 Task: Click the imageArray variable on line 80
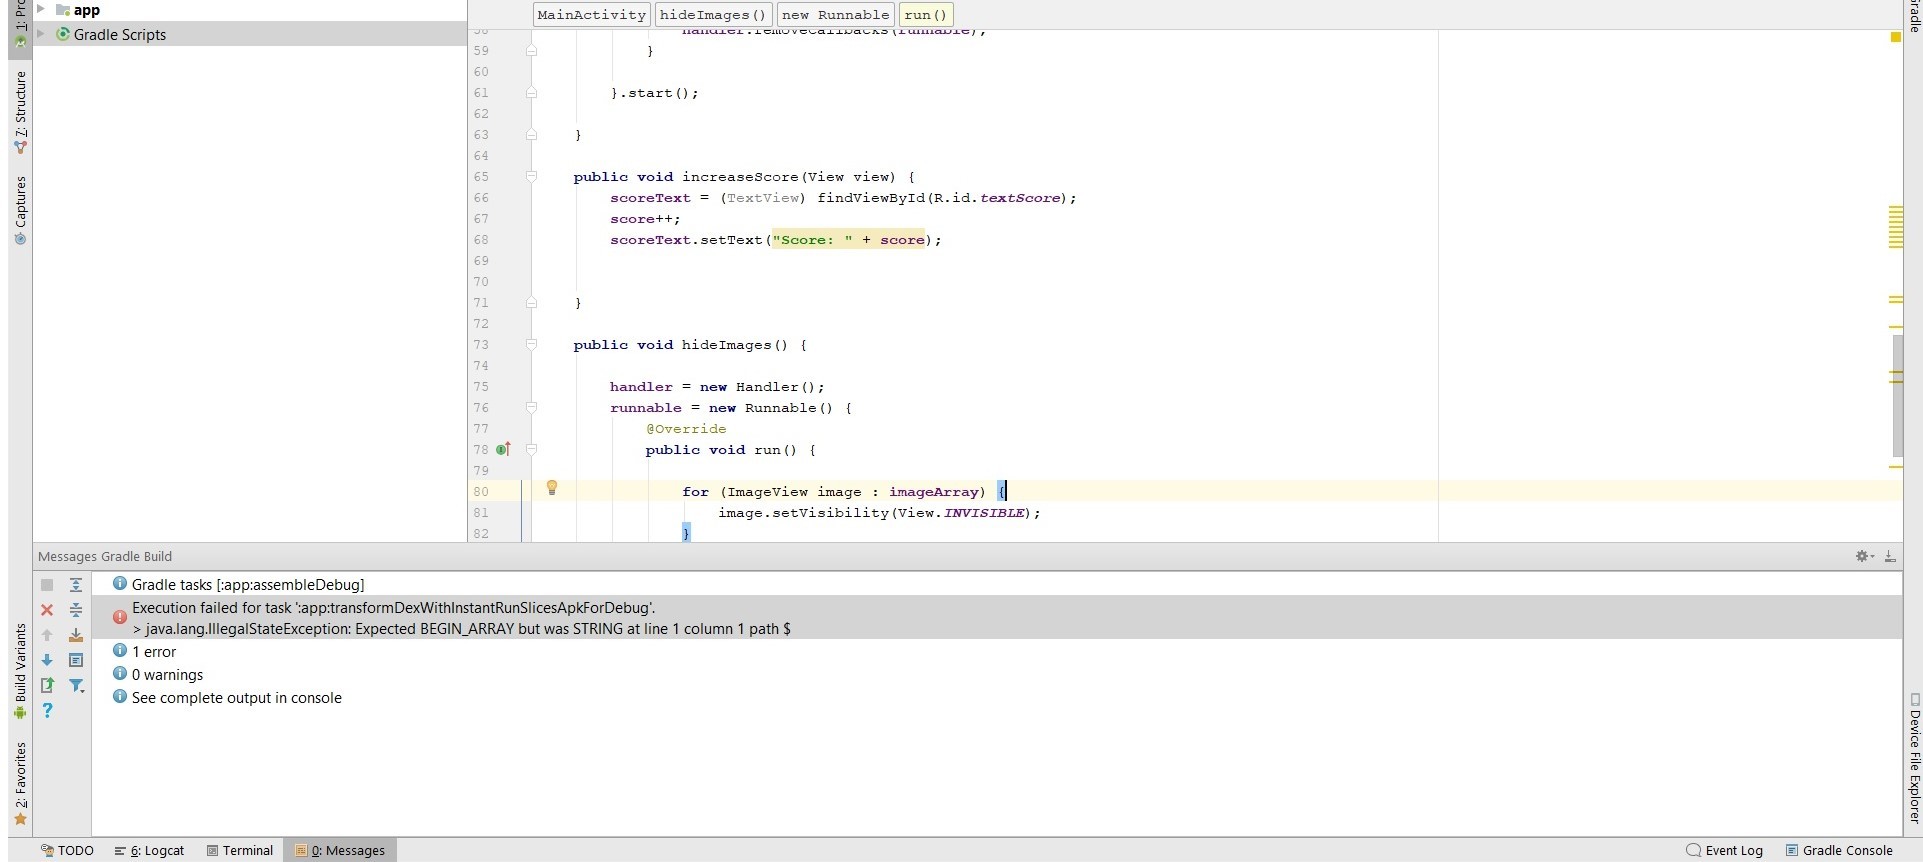933,492
